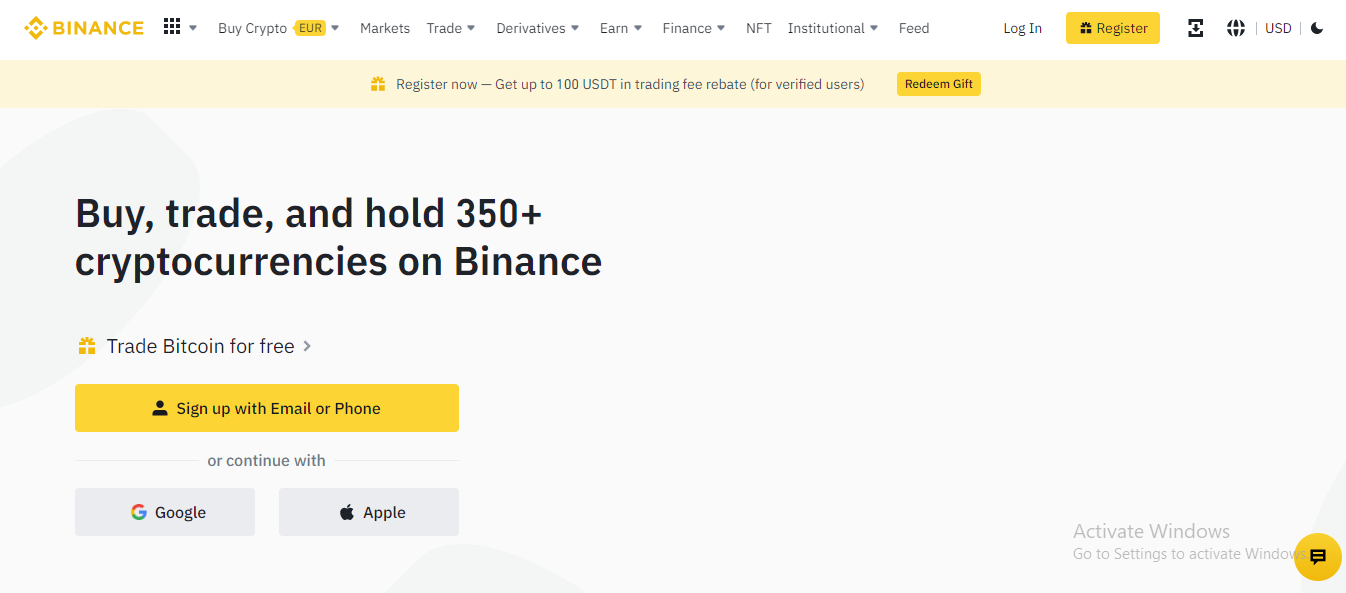
Task: Expand the Buy Crypto EUR dropdown
Action: coord(279,28)
